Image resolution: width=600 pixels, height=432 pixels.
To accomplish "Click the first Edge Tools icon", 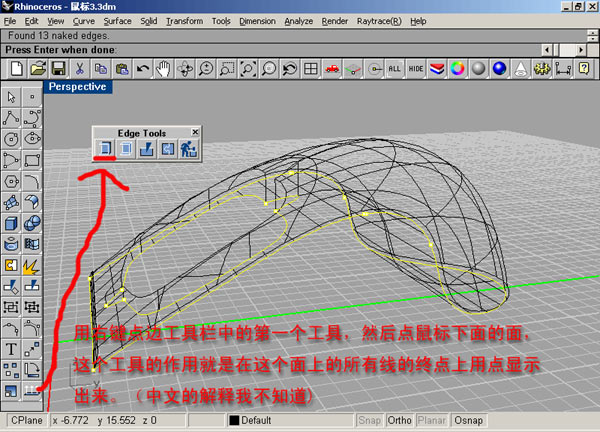I will (104, 149).
